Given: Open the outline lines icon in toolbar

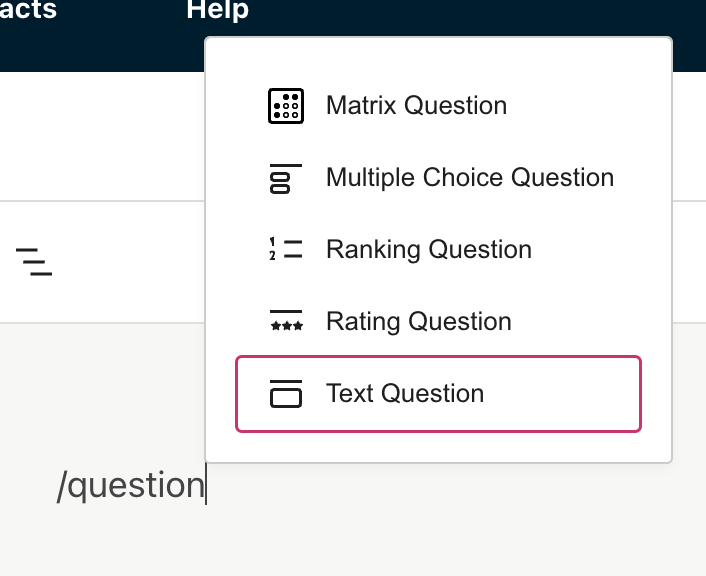Looking at the screenshot, I should tap(34, 261).
